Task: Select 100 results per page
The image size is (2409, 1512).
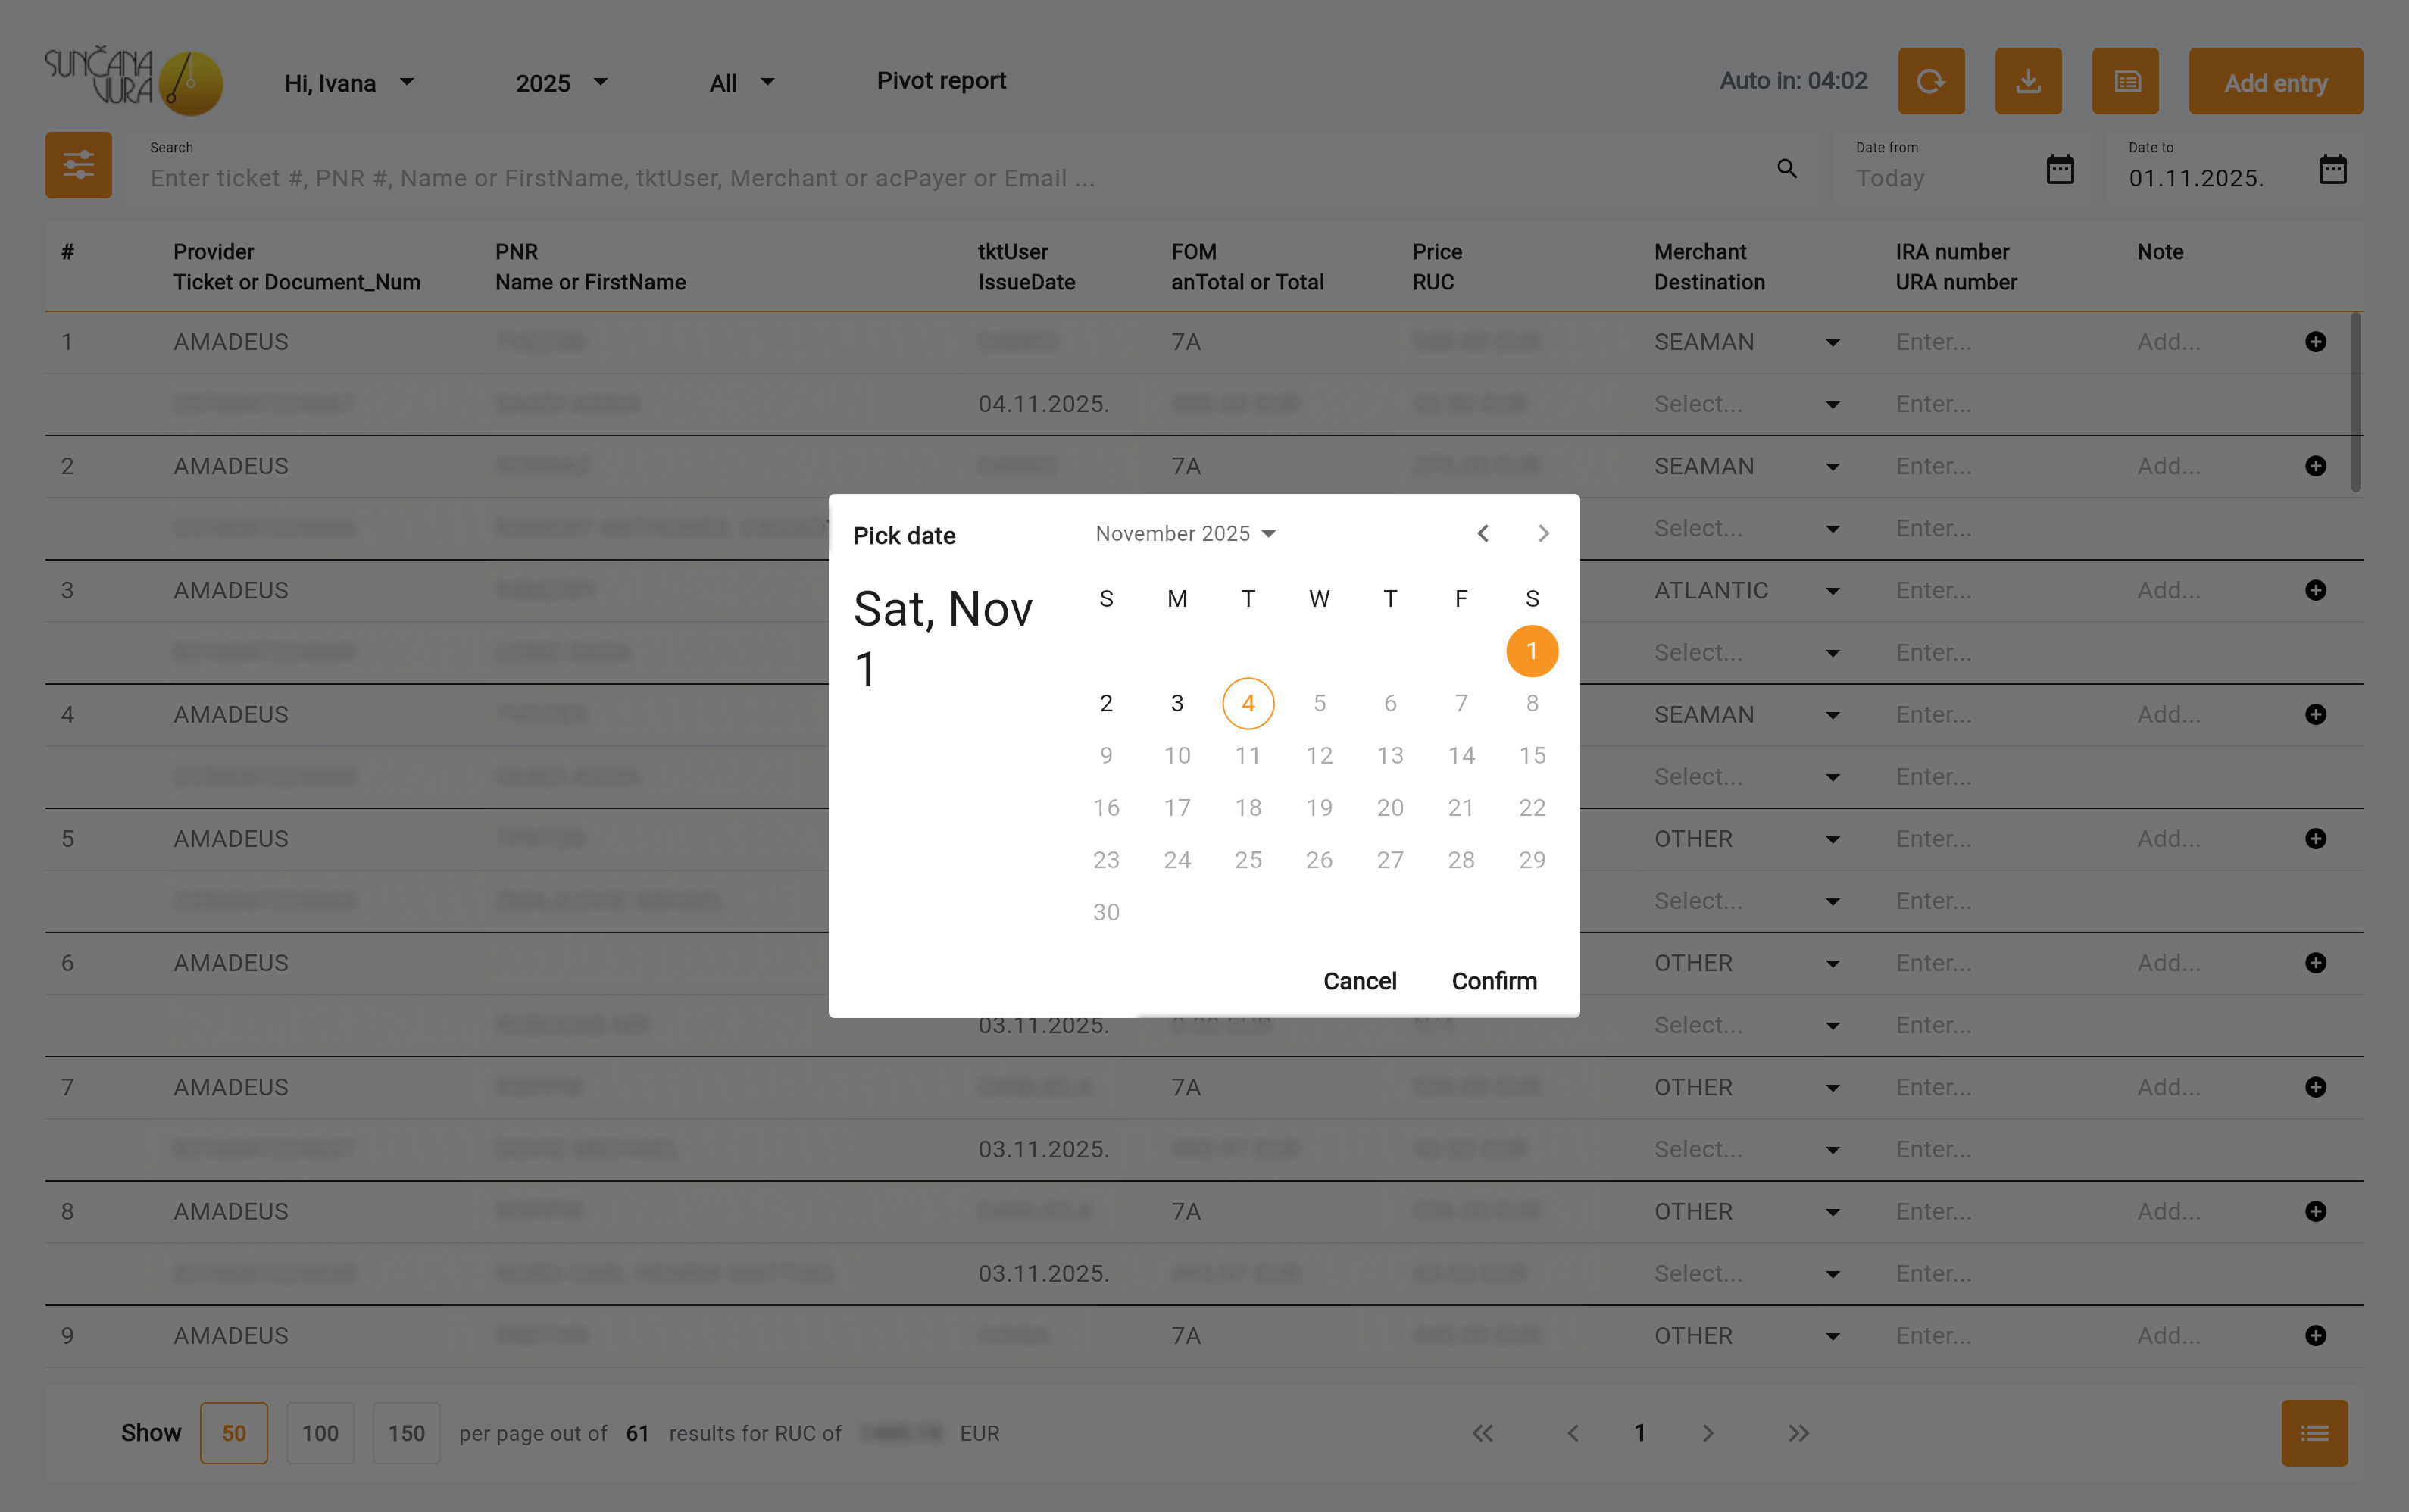Action: [x=320, y=1432]
